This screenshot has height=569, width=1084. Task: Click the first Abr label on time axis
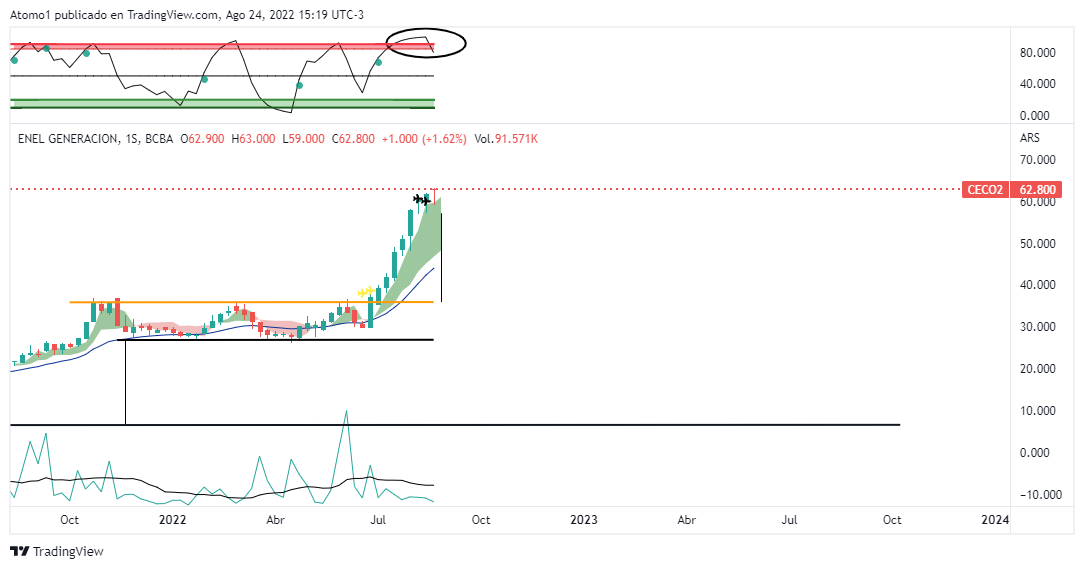(x=275, y=520)
